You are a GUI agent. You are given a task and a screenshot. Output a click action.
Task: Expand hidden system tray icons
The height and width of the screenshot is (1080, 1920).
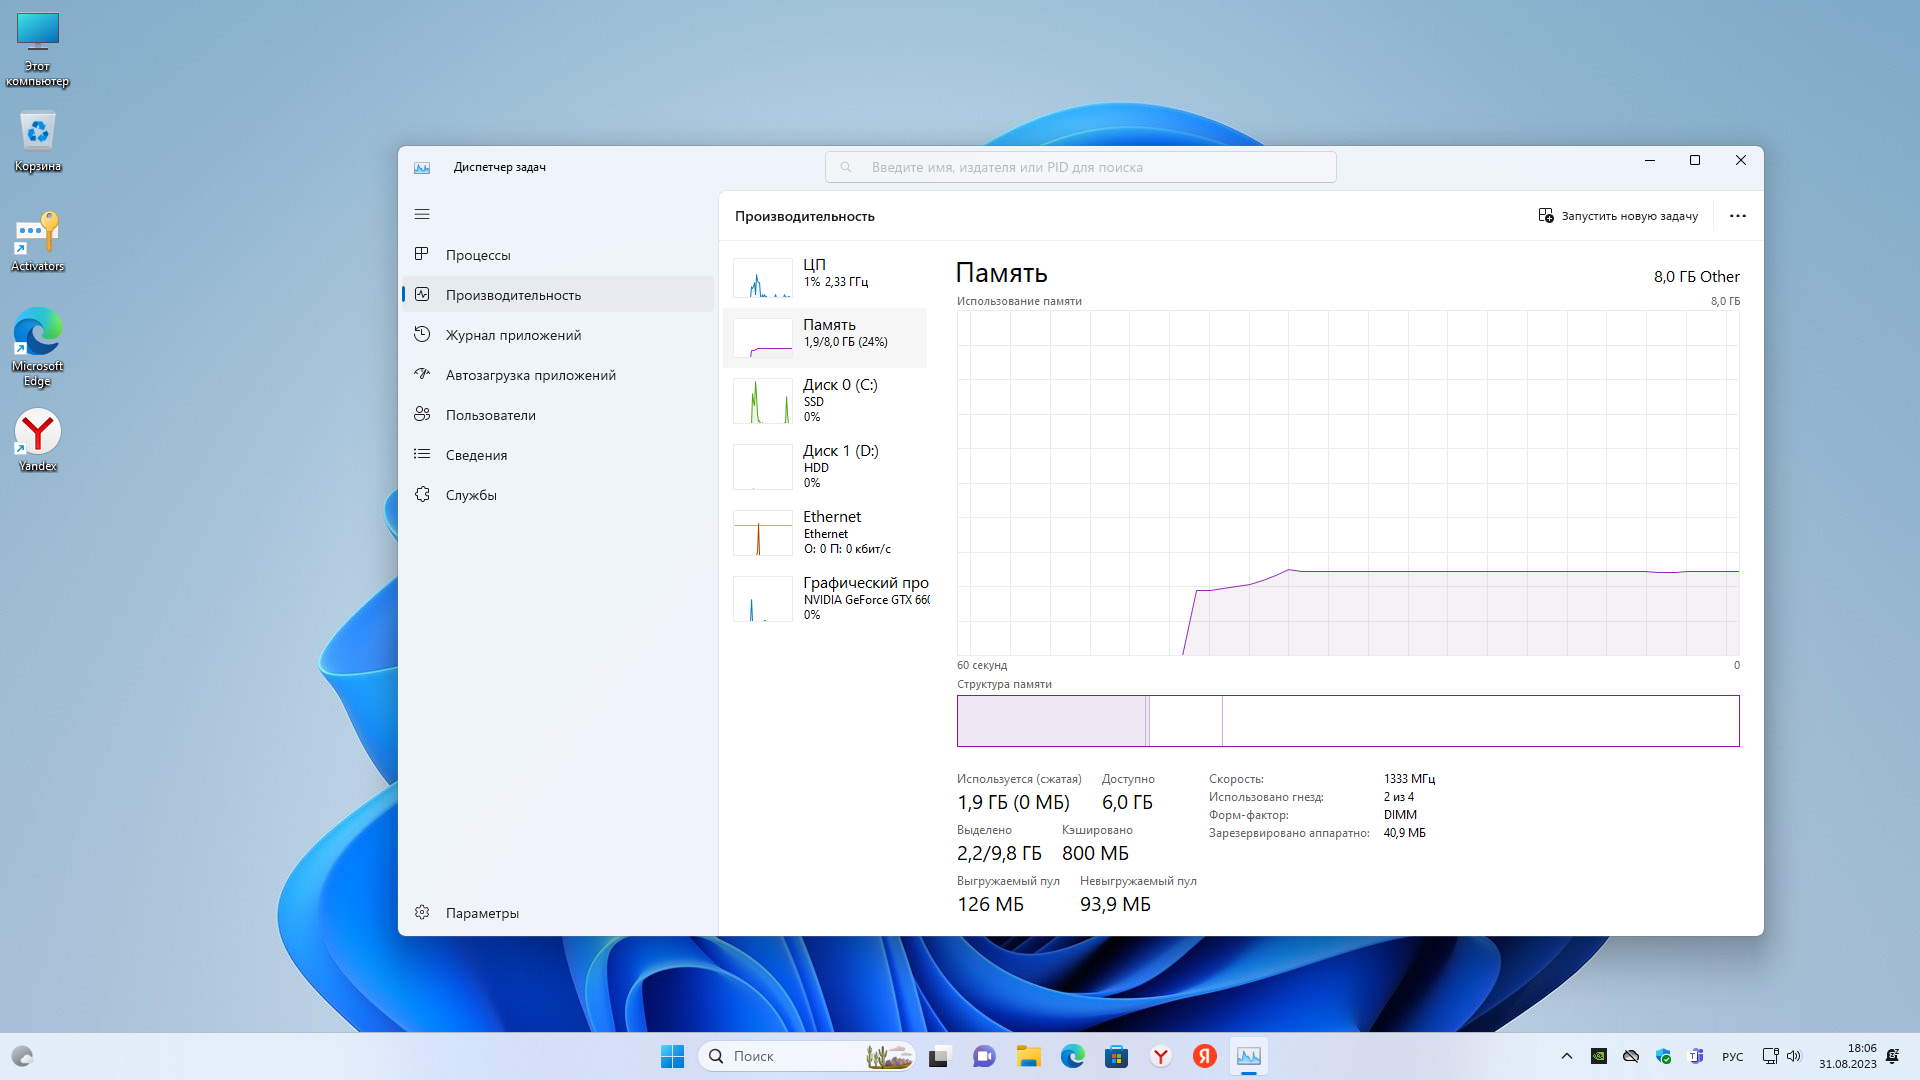pos(1566,1056)
